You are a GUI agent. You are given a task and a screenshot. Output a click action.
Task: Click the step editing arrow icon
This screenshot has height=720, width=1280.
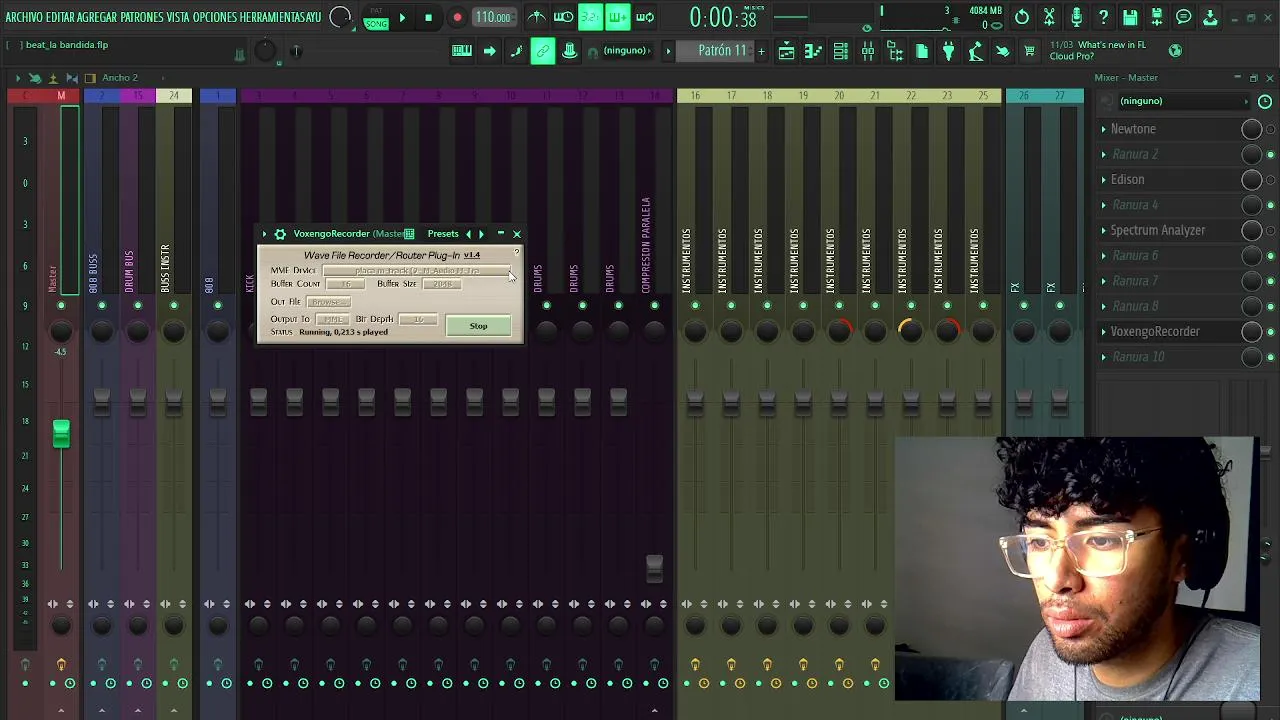pyautogui.click(x=489, y=51)
